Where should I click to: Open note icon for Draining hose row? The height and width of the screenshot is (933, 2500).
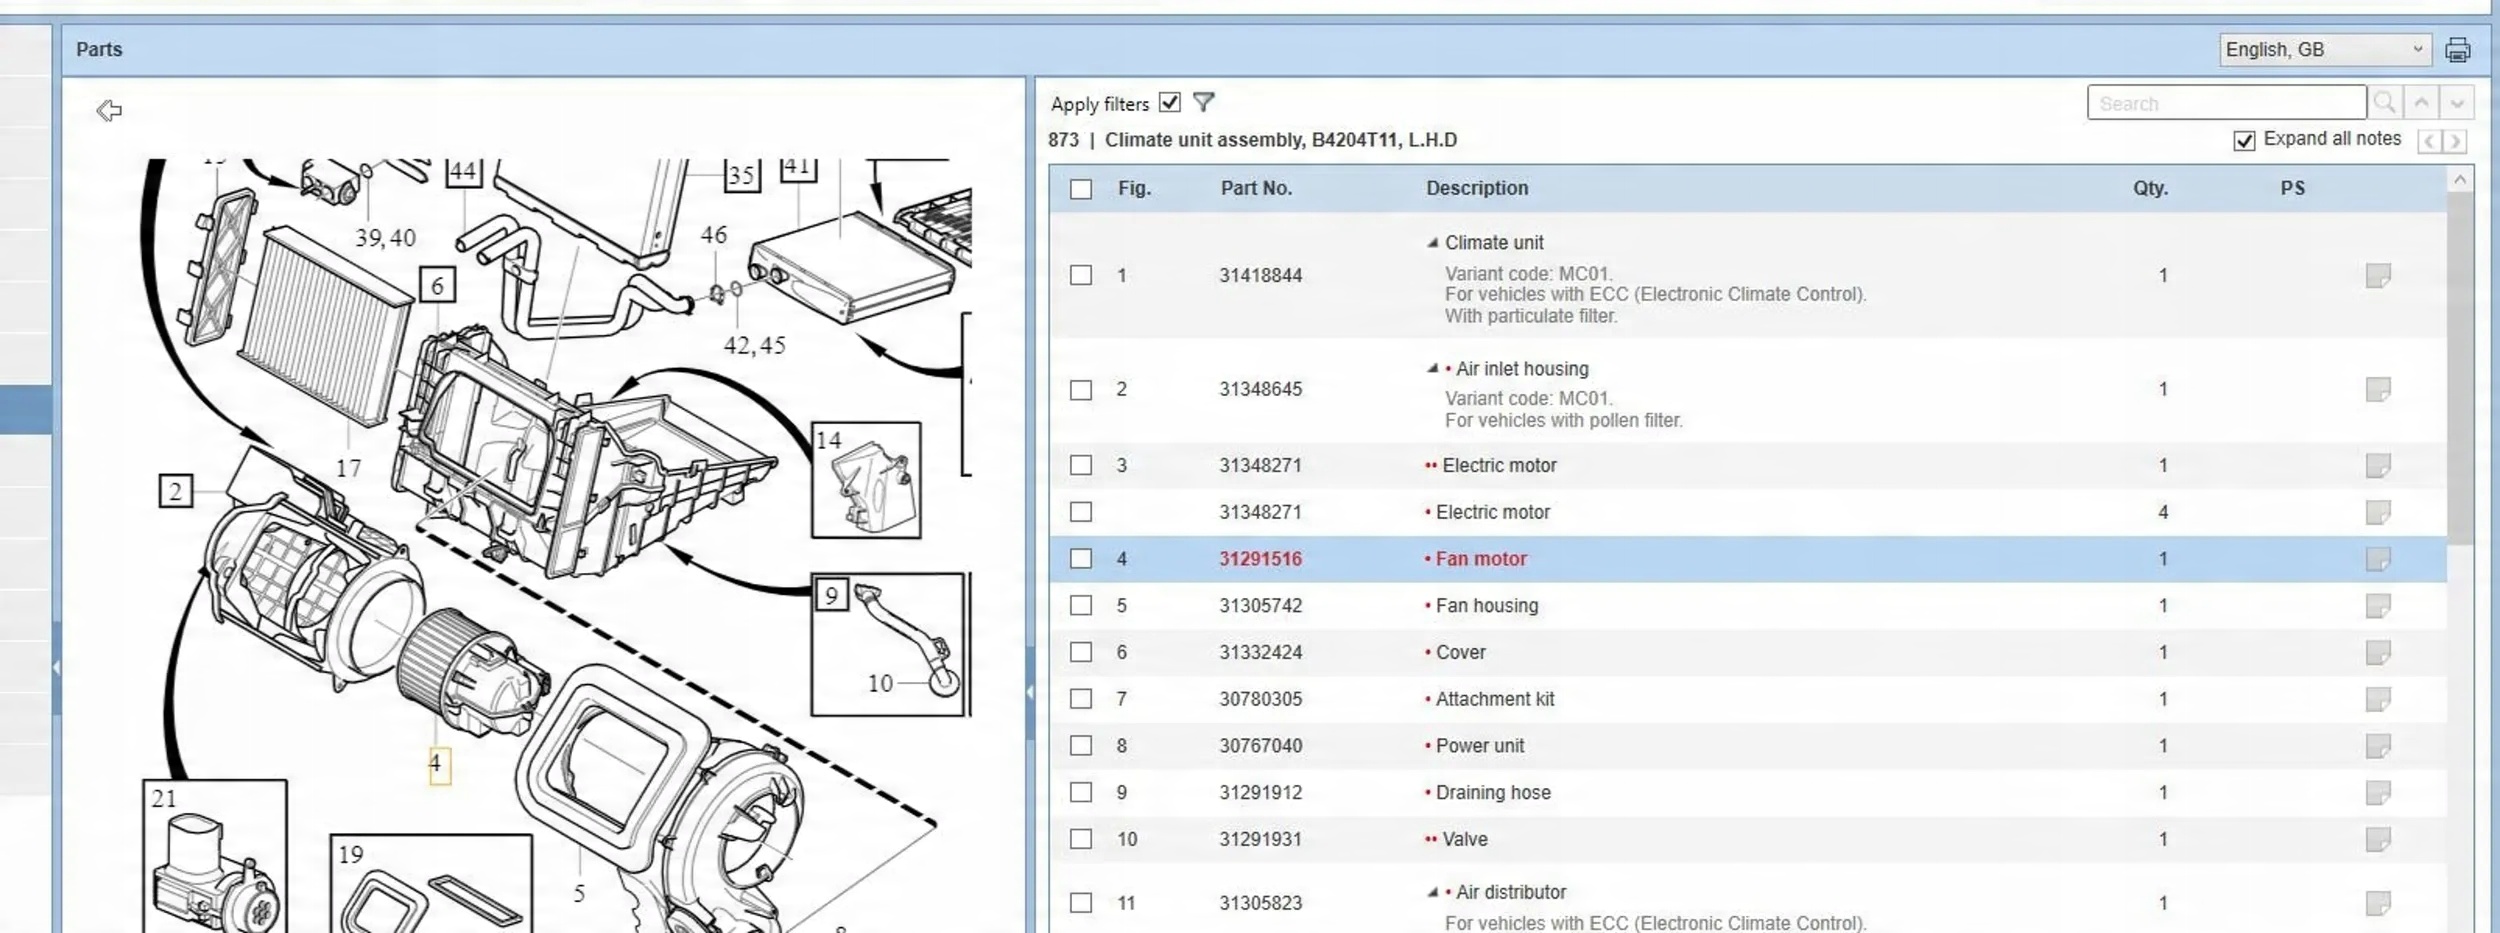2378,792
